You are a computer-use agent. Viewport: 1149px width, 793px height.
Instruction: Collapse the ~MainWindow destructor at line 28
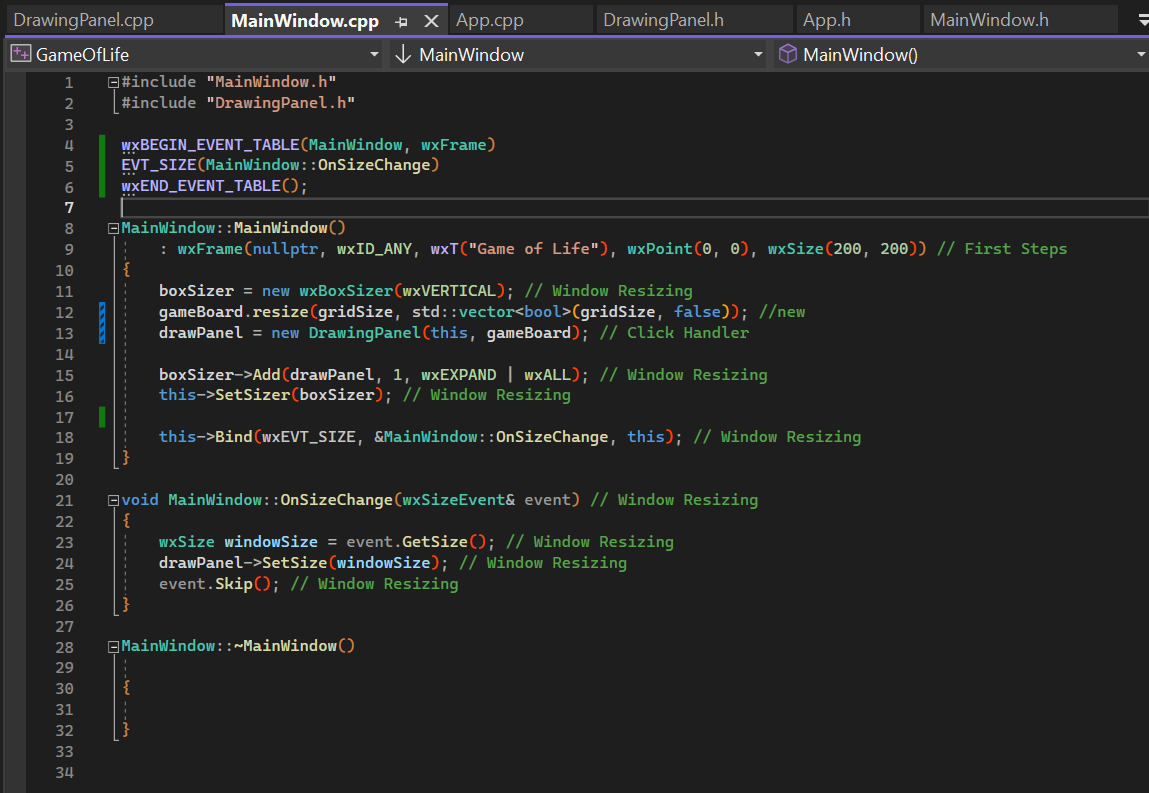[112, 645]
